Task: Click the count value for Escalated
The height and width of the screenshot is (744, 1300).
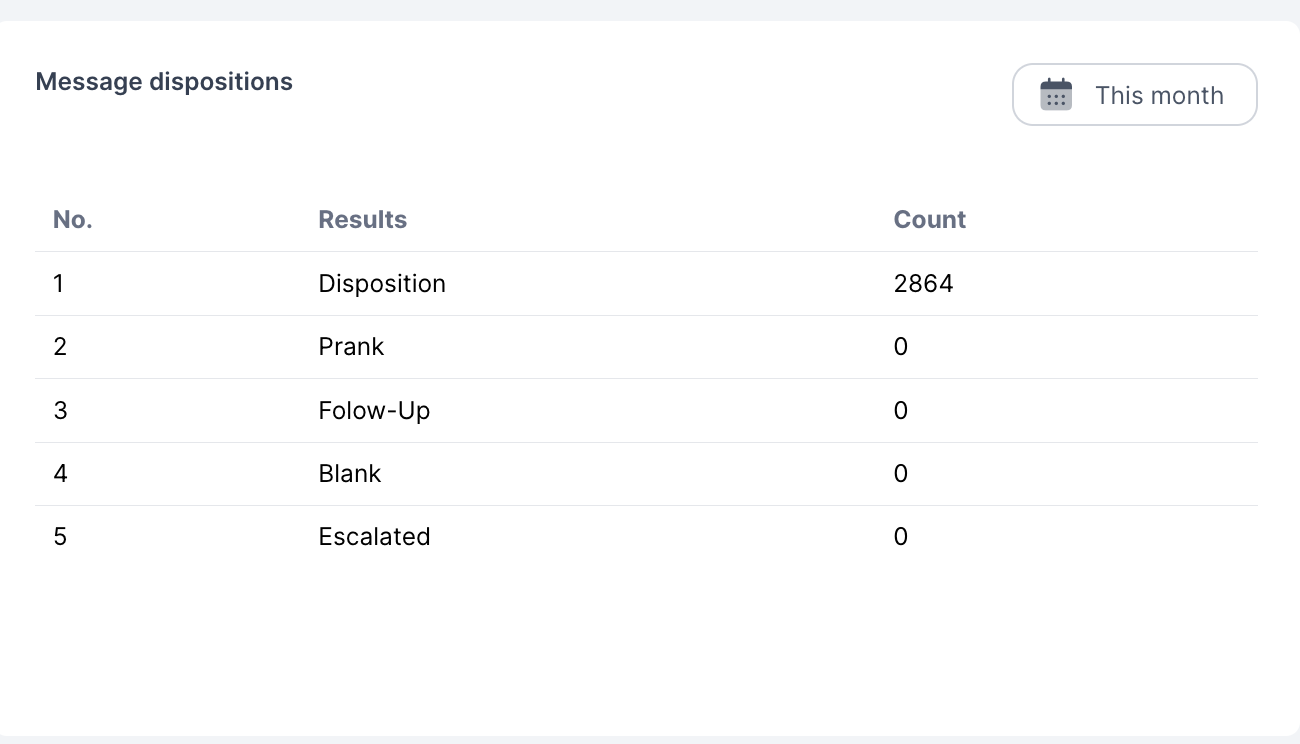Action: point(901,537)
